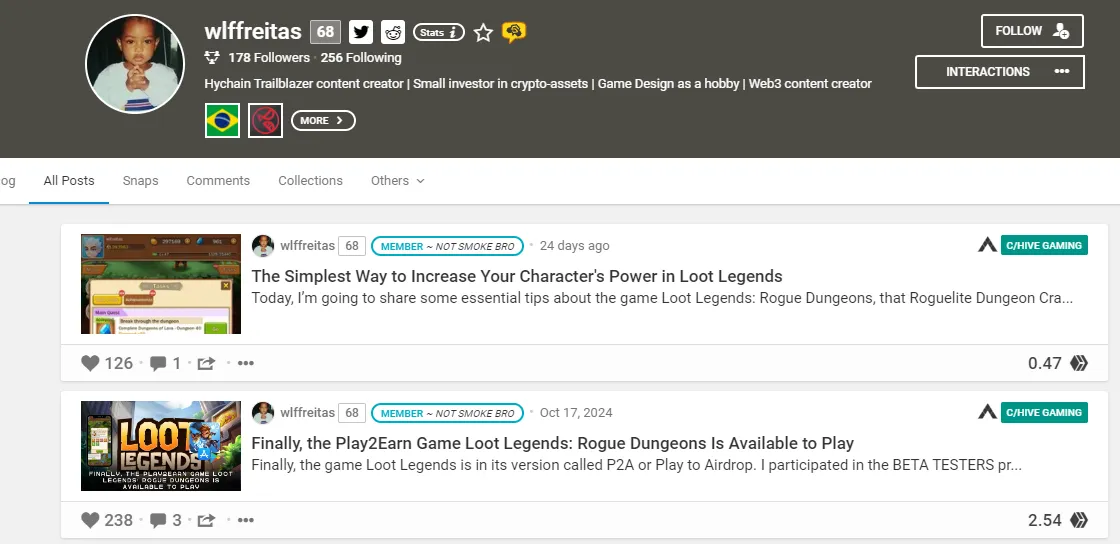Click the 'Oct 17, 2024' timestamp
Screen dimensions: 1120x544
point(576,413)
